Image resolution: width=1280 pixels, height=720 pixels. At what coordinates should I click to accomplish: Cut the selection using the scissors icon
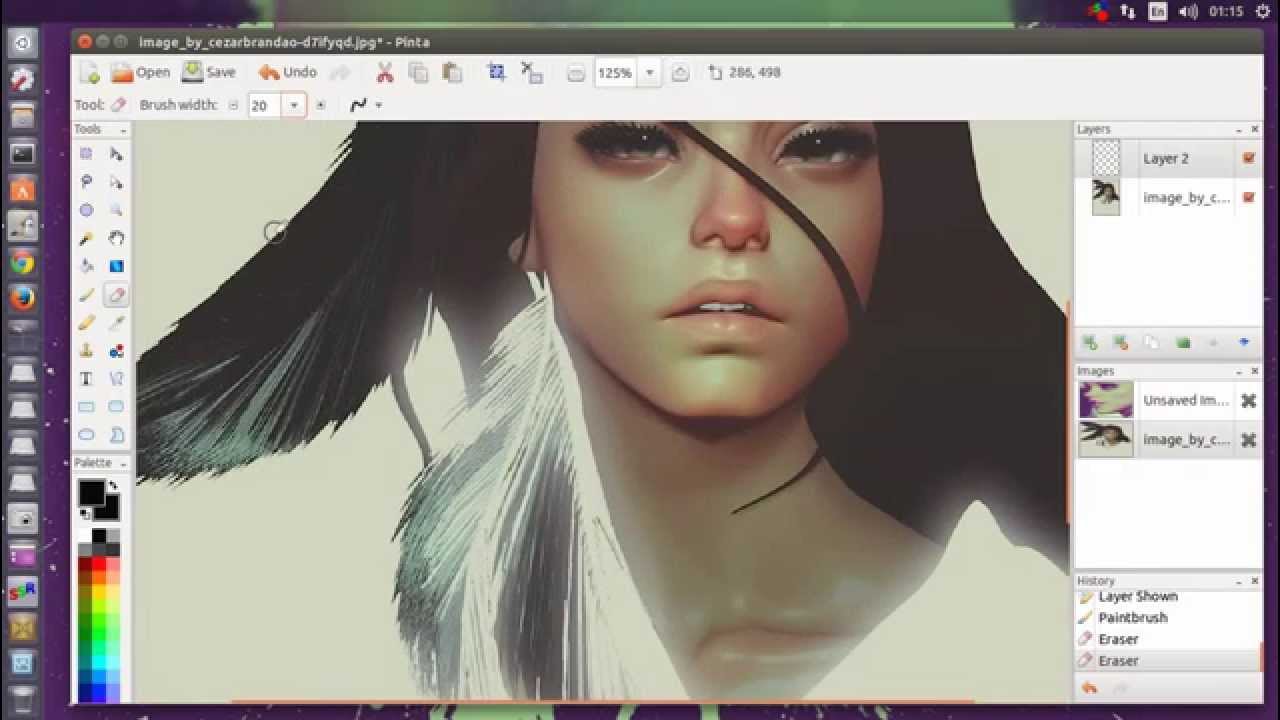[385, 71]
